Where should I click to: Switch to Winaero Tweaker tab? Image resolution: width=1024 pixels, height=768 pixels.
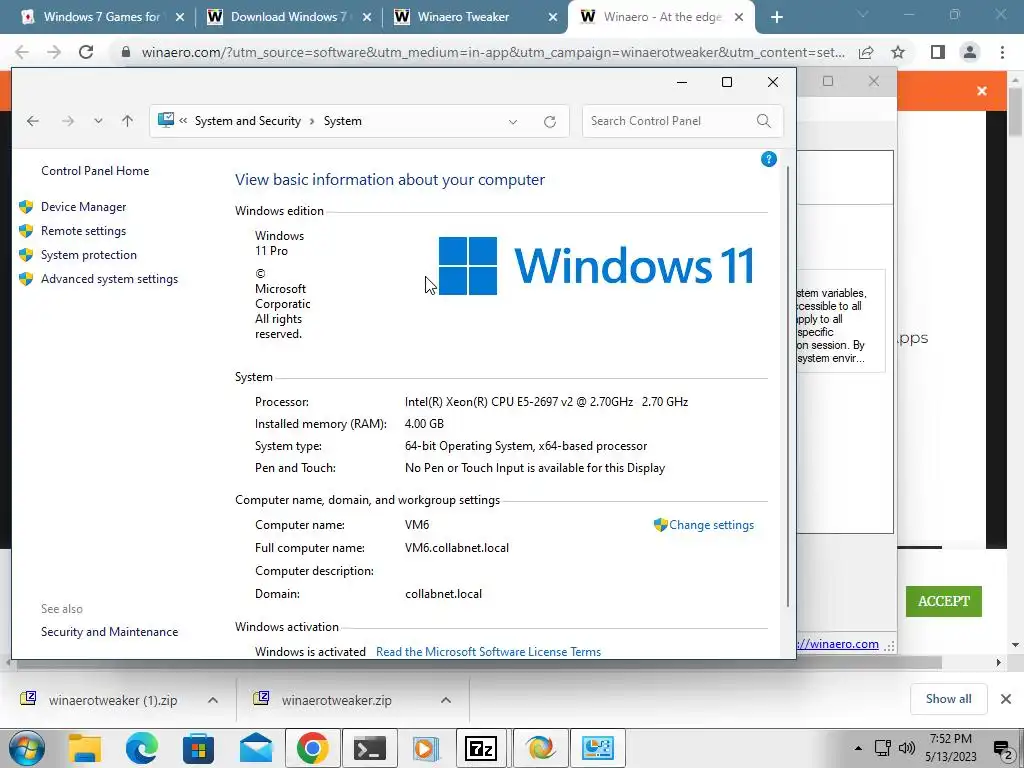coord(463,17)
